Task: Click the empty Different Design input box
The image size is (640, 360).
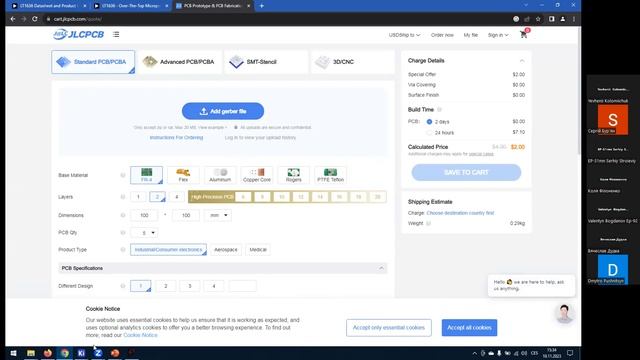Action: (x=242, y=286)
